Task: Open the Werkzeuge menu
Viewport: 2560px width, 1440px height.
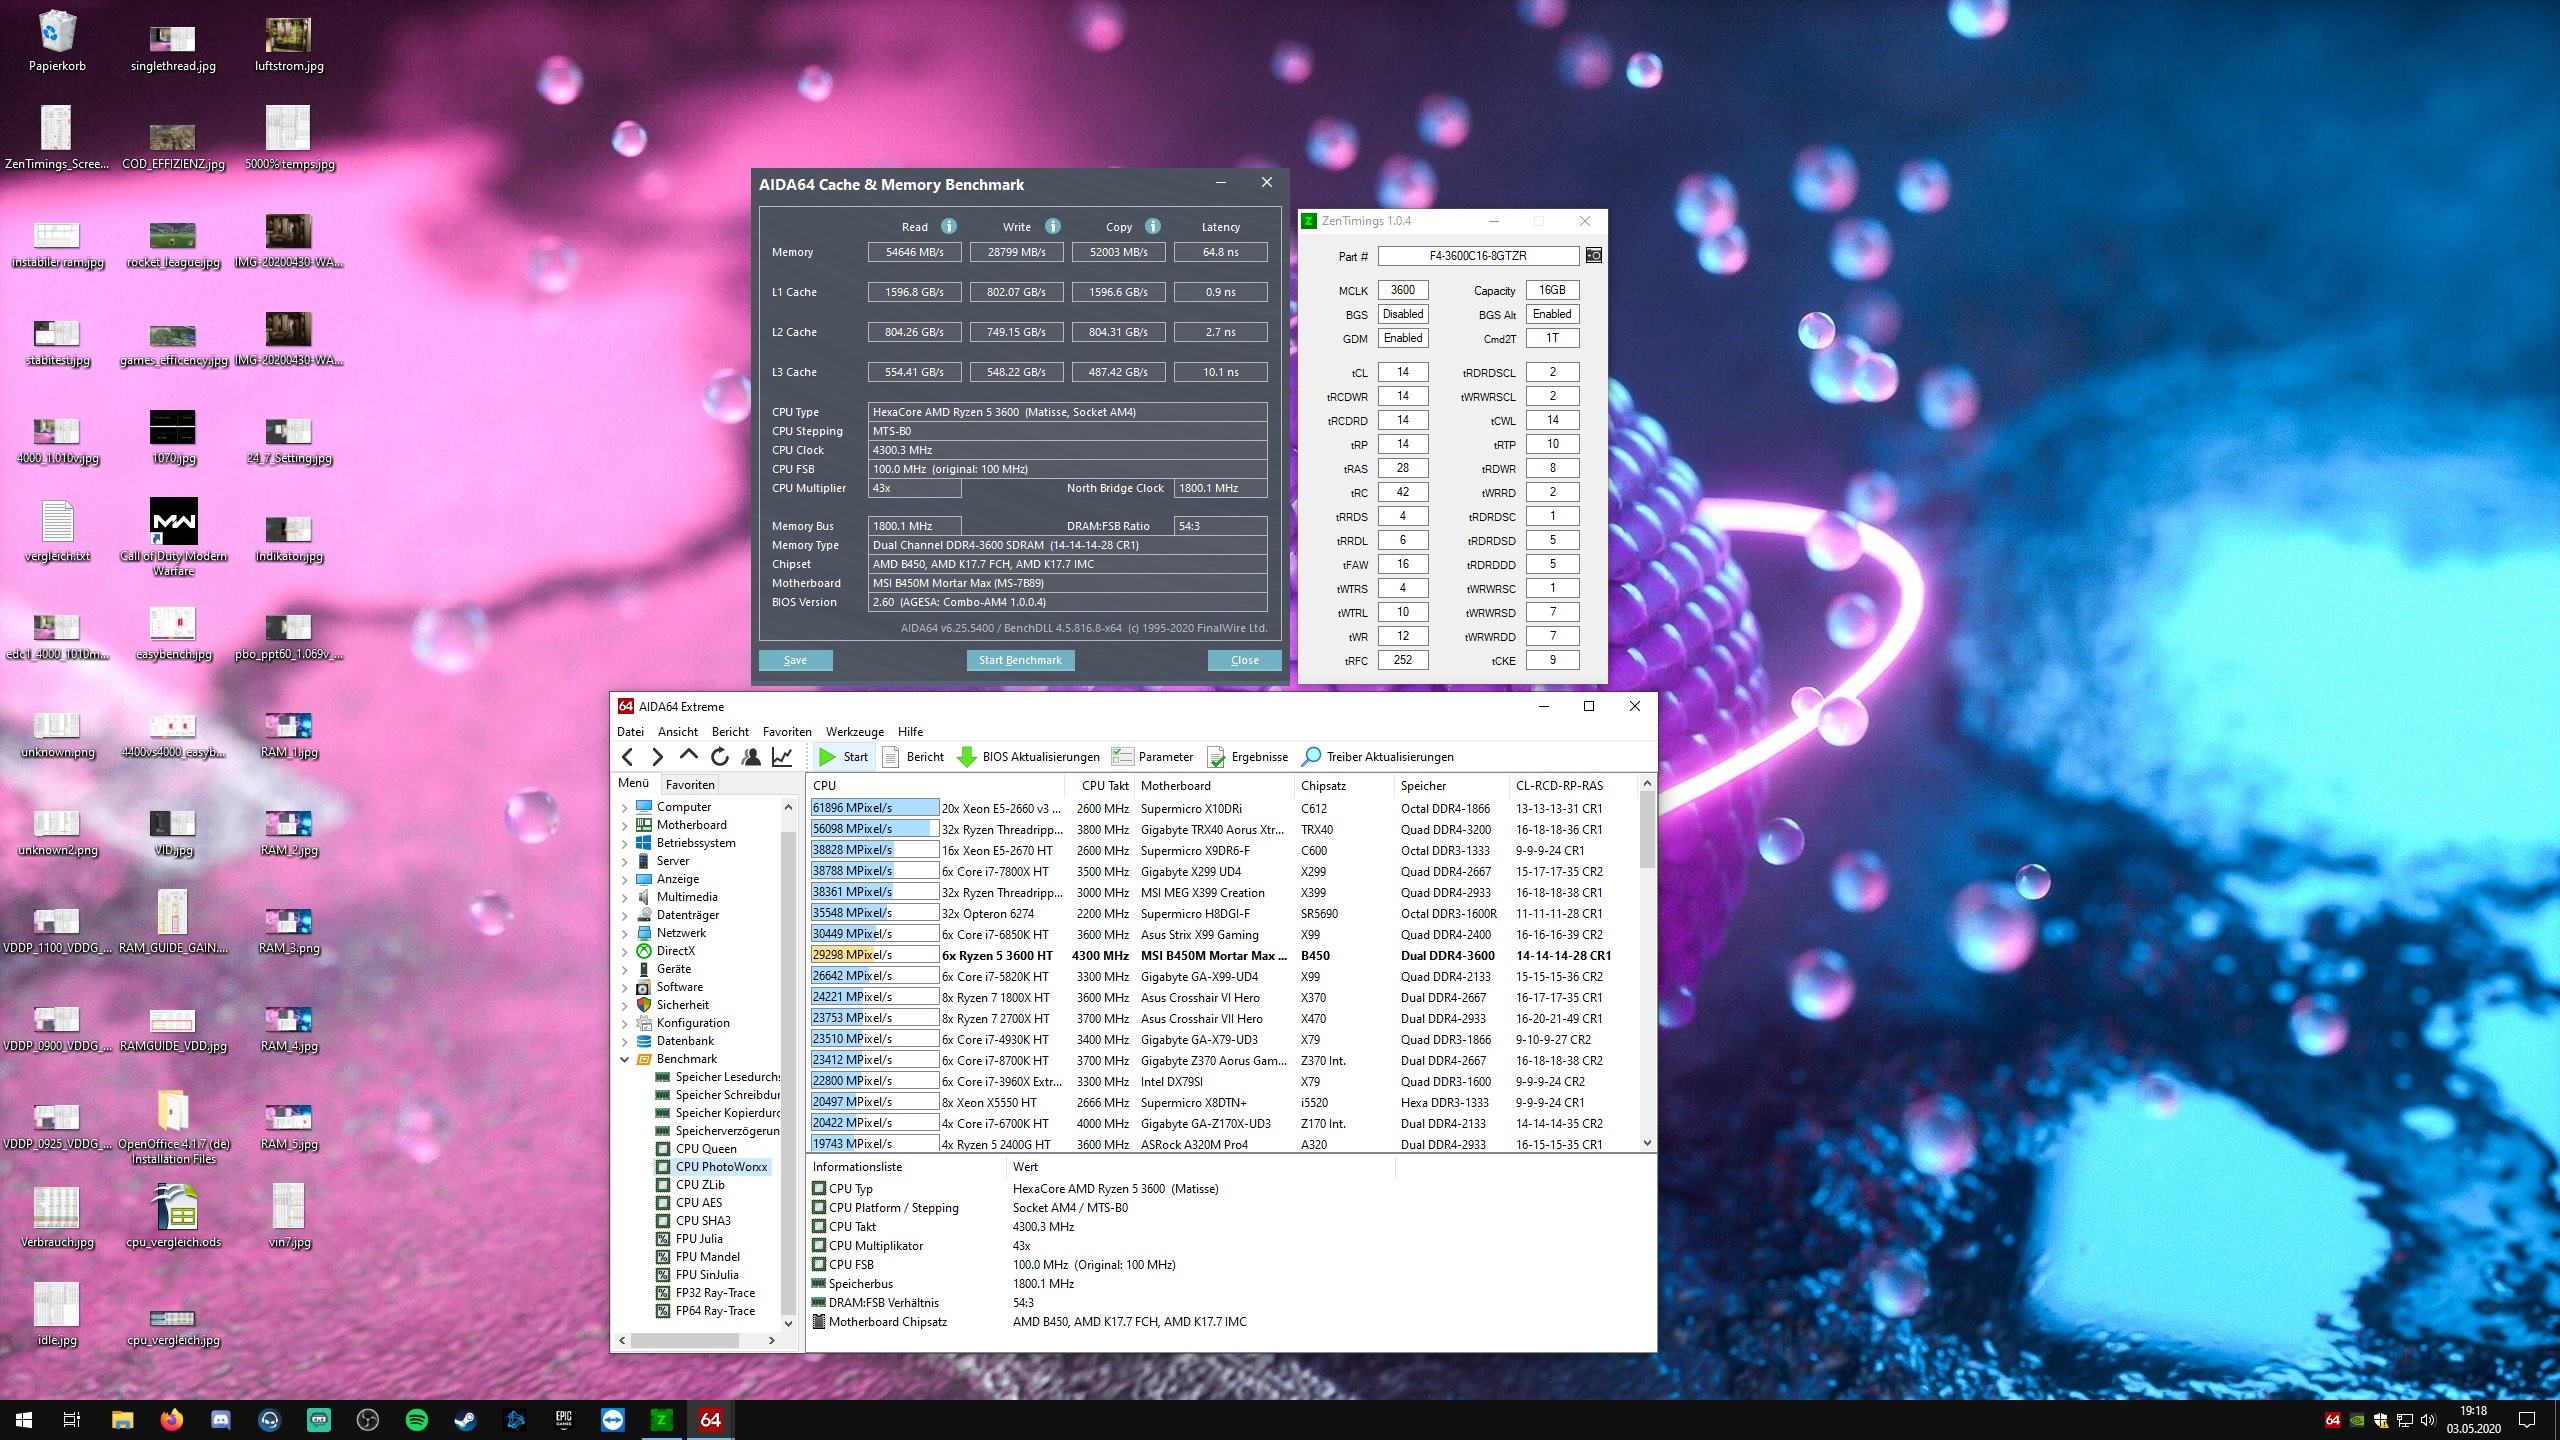Action: tap(854, 732)
